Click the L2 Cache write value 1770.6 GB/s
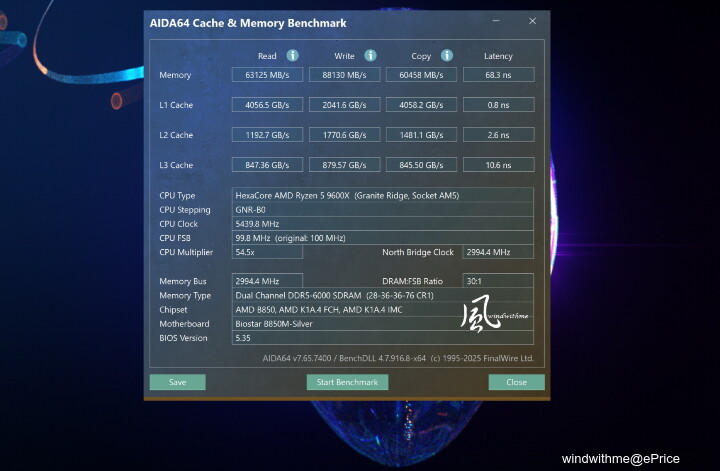Screen dimensions: 720x471 tap(344, 135)
